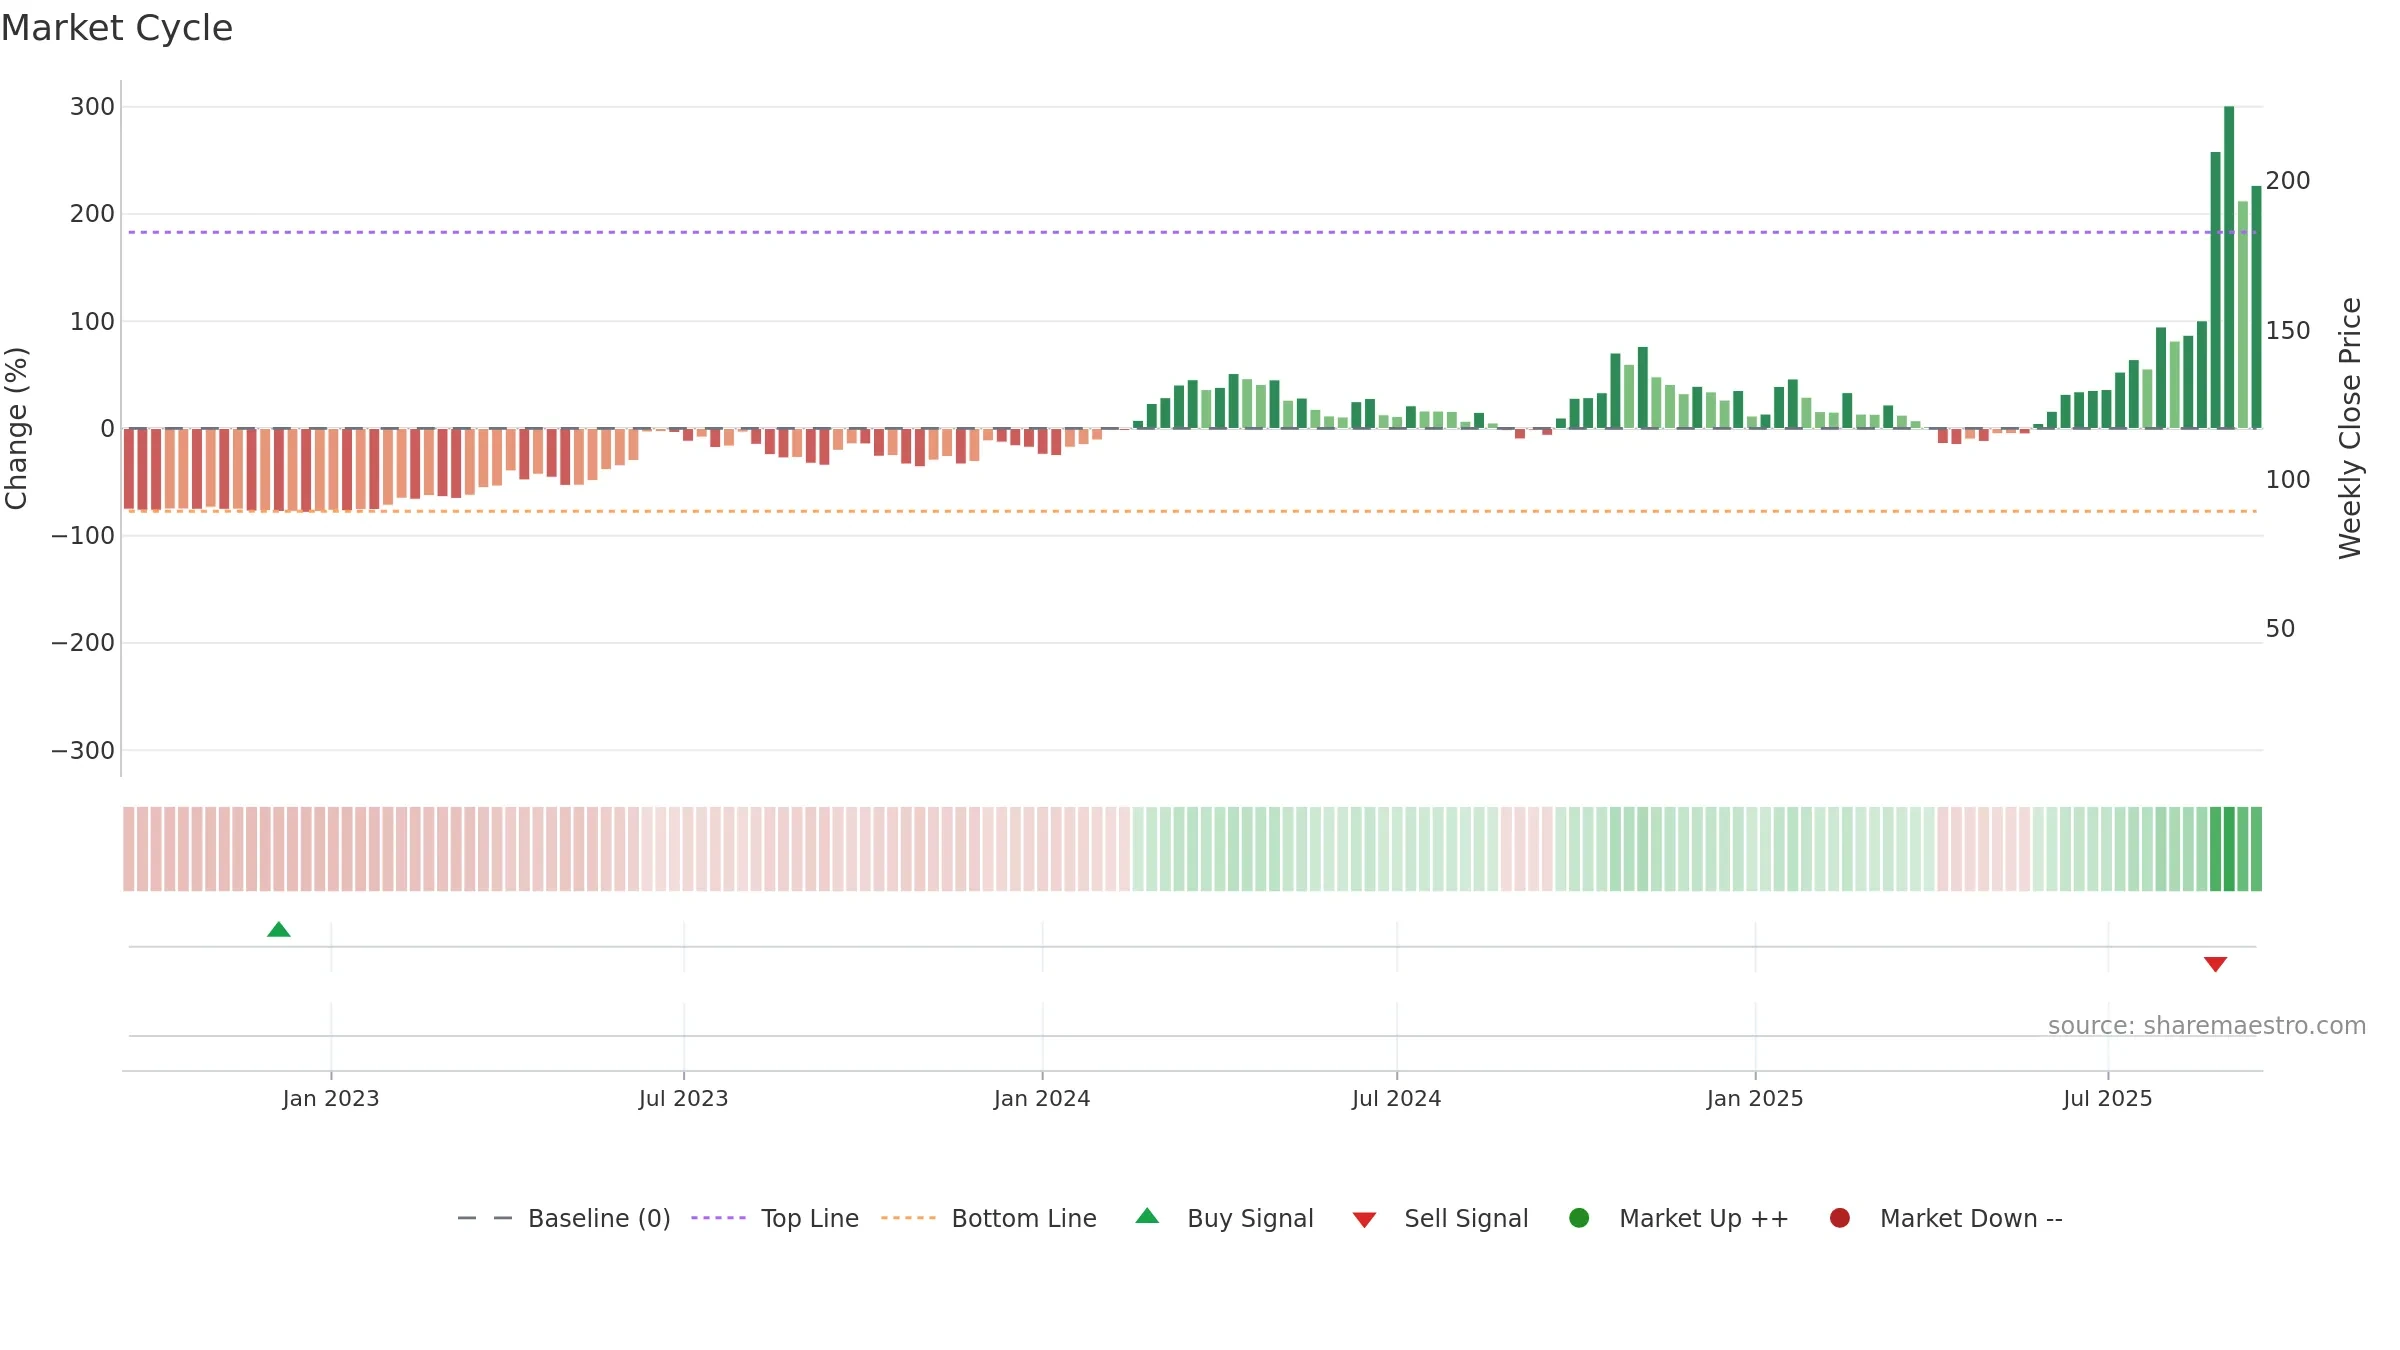Toggle the Sell Signal legend entry
Viewport: 2400px width, 1350px height.
1440,1219
